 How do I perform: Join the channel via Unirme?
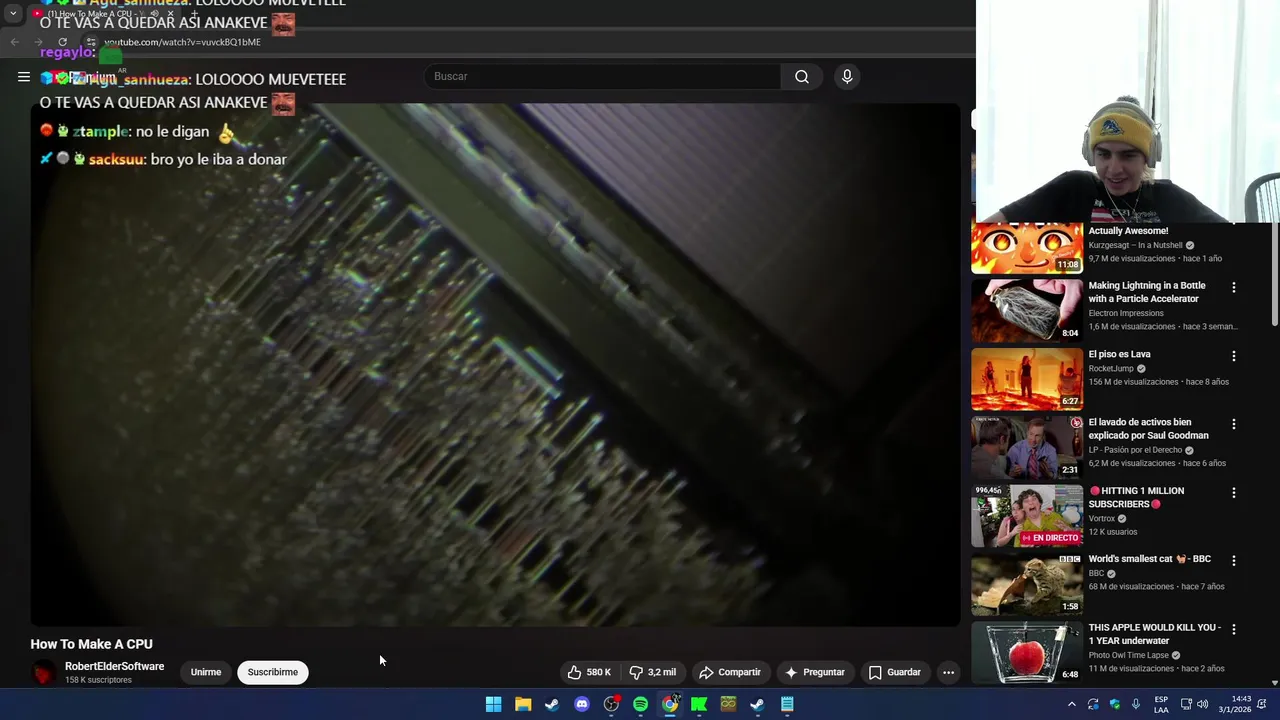pyautogui.click(x=206, y=672)
